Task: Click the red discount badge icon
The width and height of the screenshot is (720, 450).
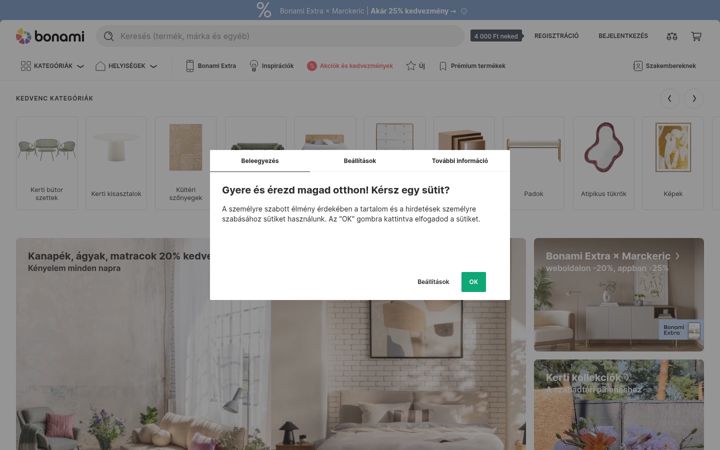Action: click(312, 66)
